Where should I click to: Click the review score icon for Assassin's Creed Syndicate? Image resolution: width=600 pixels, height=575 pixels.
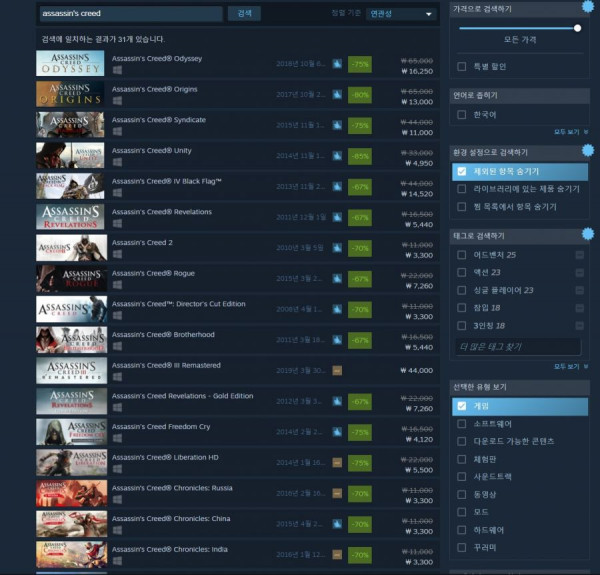[337, 125]
